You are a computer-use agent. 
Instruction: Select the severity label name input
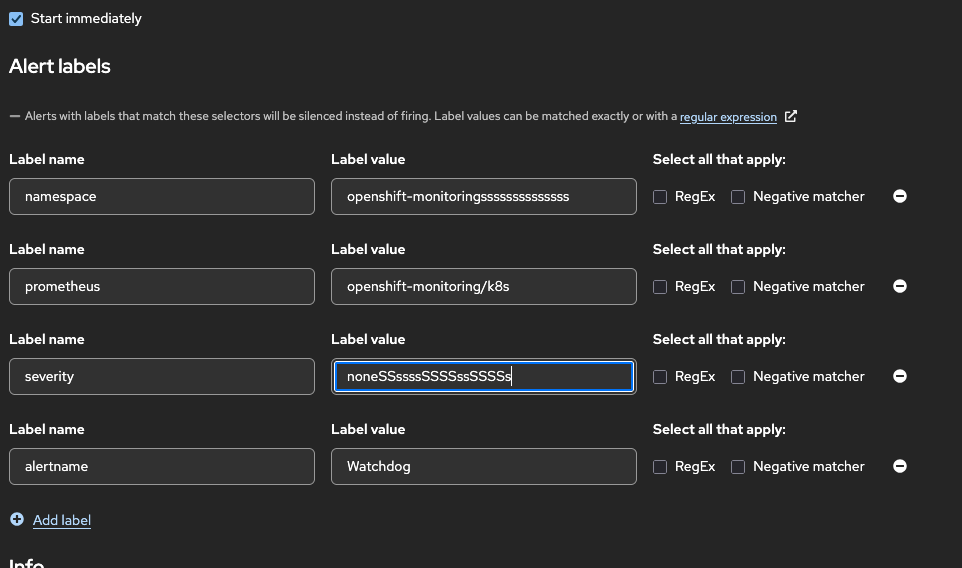tap(162, 377)
